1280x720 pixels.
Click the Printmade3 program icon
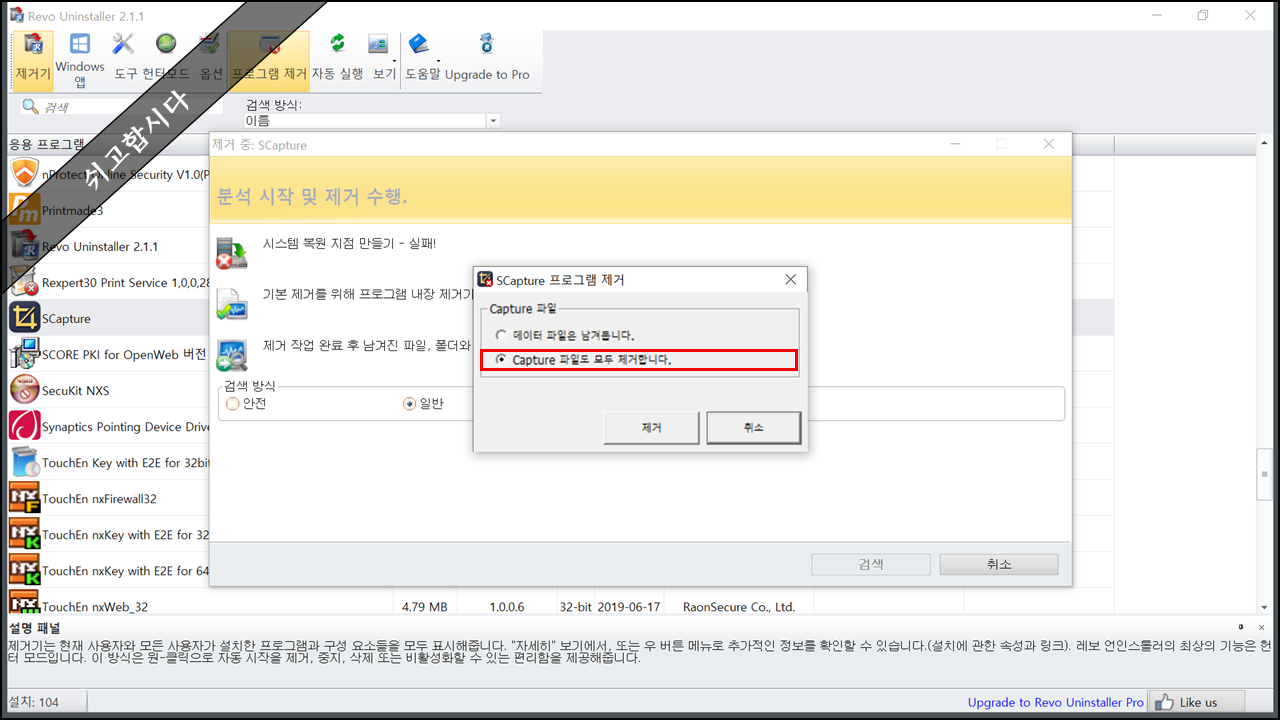tap(25, 210)
